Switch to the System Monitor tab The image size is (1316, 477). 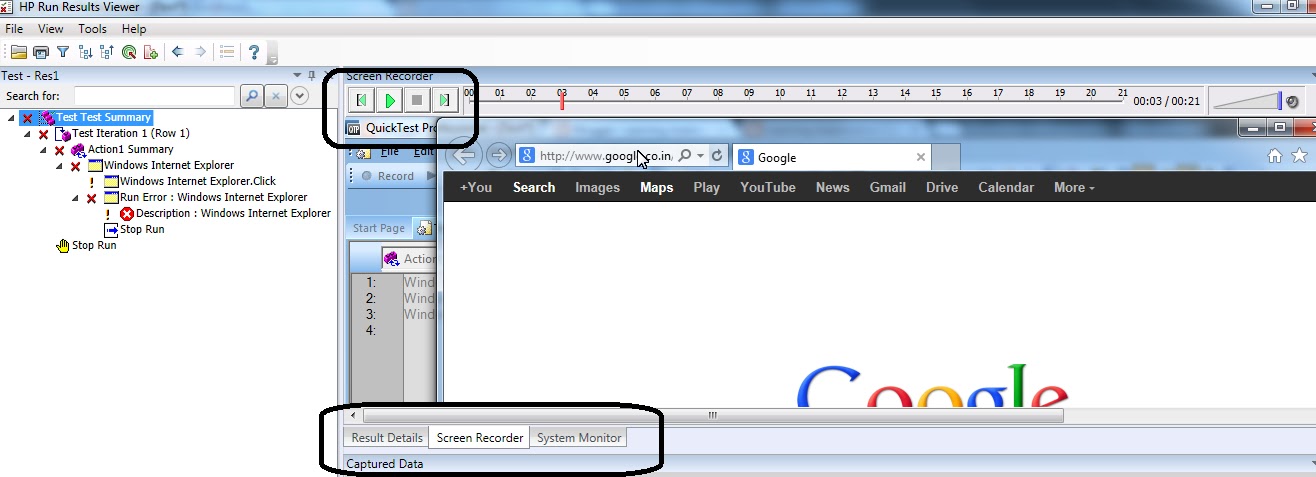pos(579,438)
